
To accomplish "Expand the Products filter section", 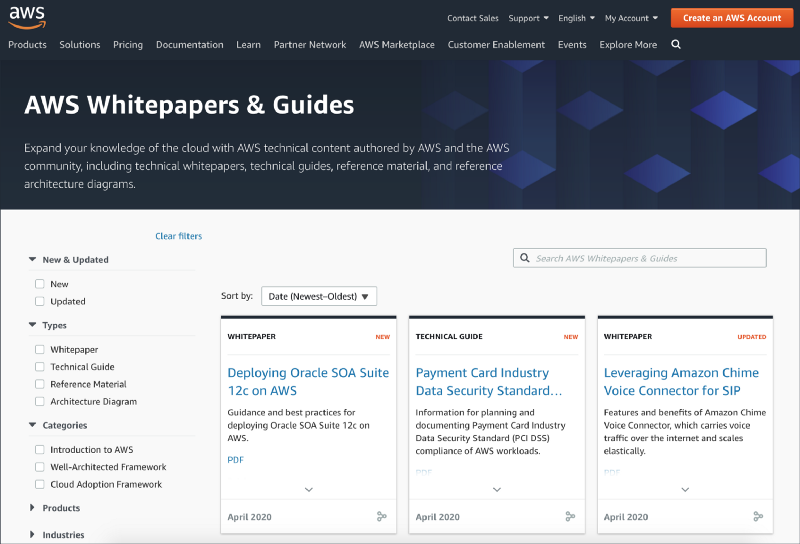I will pos(32,507).
